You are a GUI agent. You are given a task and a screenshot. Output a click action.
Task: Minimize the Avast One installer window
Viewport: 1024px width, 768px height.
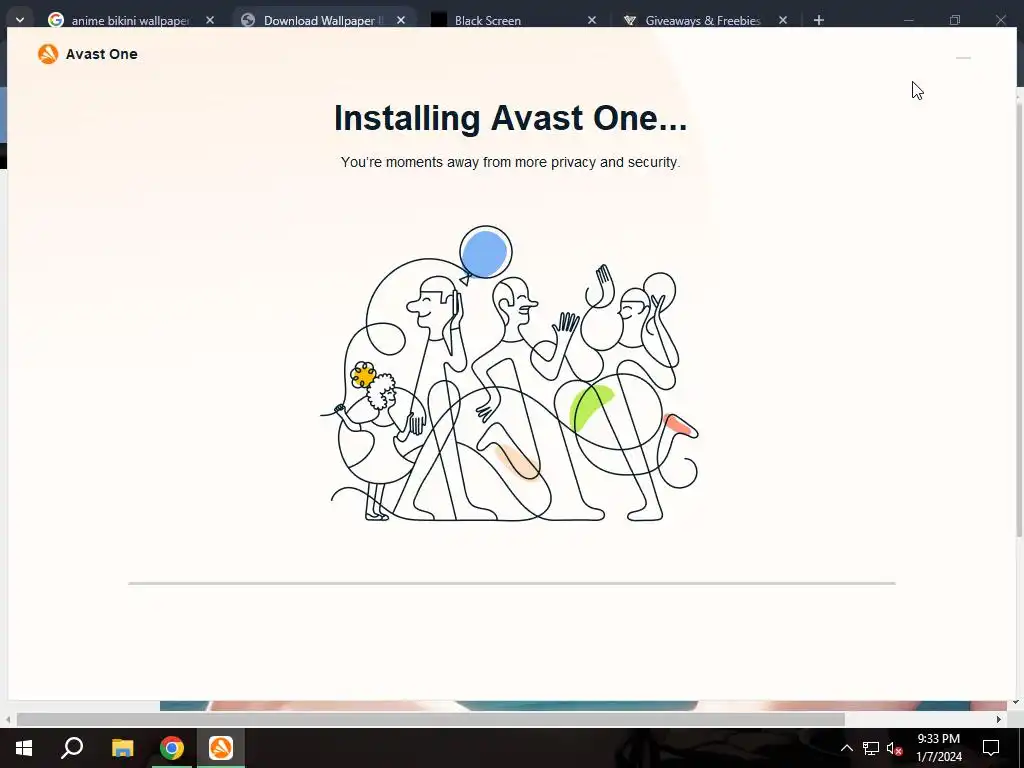(x=963, y=58)
